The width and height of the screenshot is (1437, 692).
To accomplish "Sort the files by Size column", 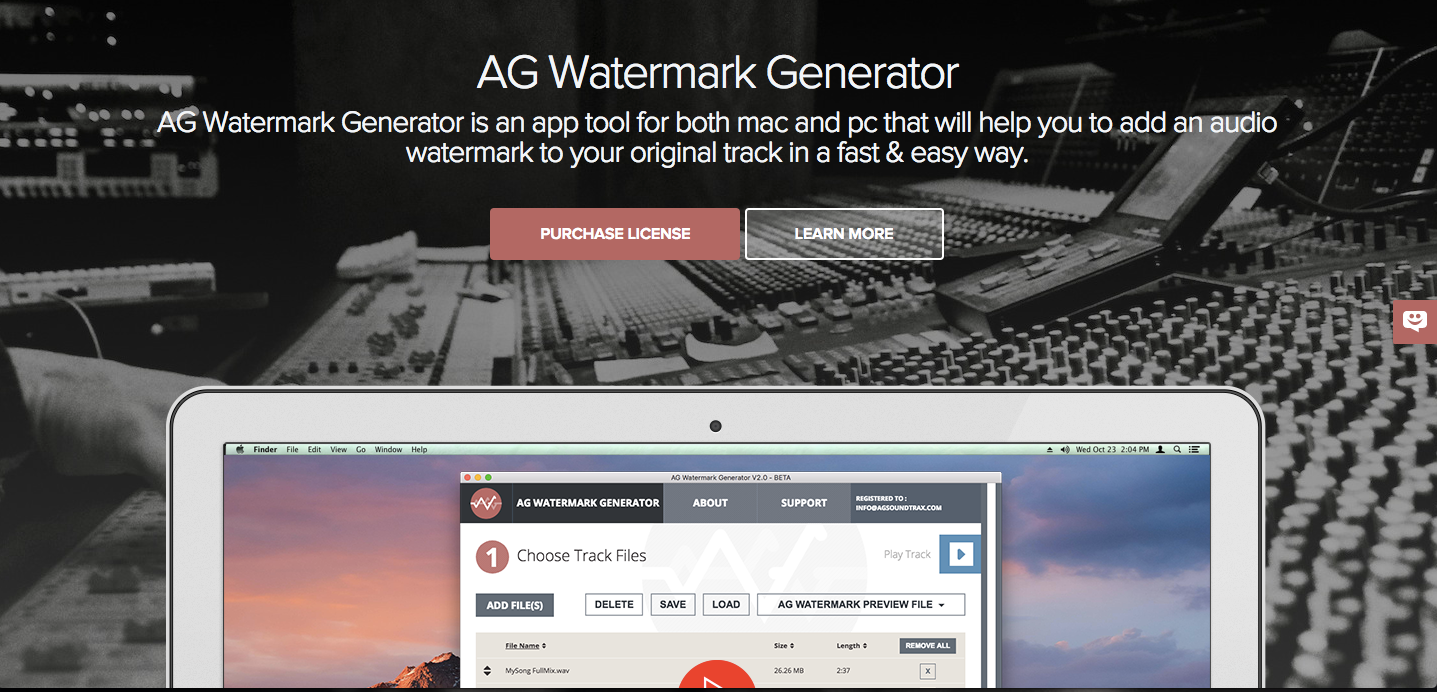I will pyautogui.click(x=784, y=646).
